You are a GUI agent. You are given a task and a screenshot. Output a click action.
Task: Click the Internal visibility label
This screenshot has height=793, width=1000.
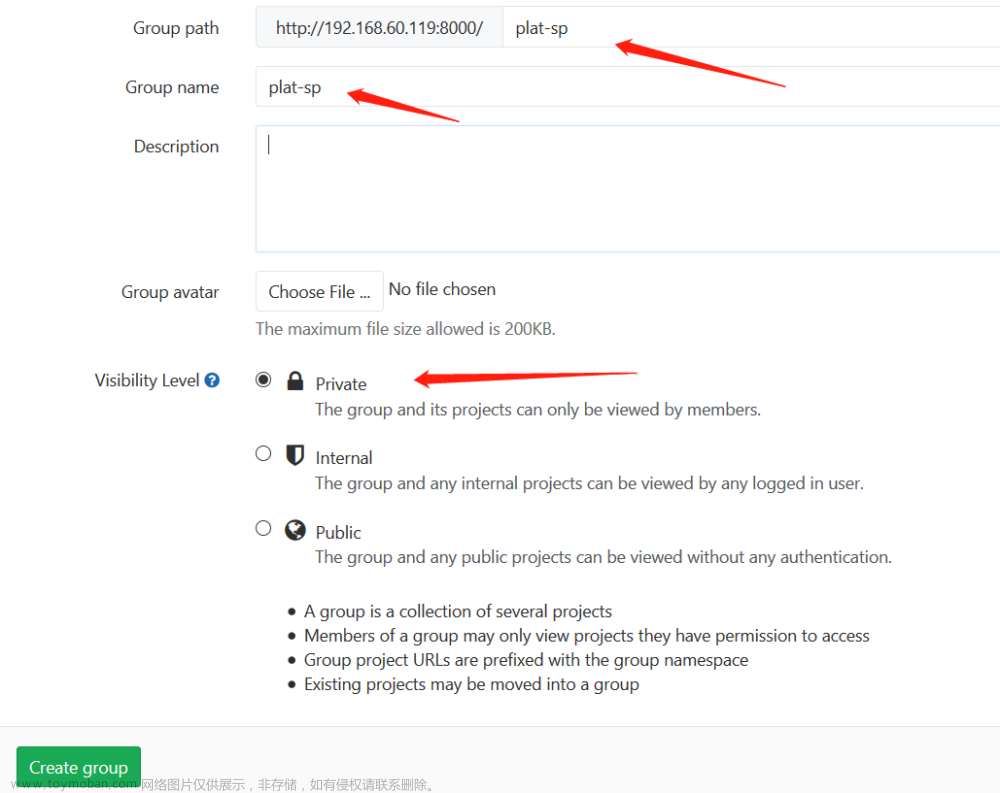pyautogui.click(x=344, y=458)
